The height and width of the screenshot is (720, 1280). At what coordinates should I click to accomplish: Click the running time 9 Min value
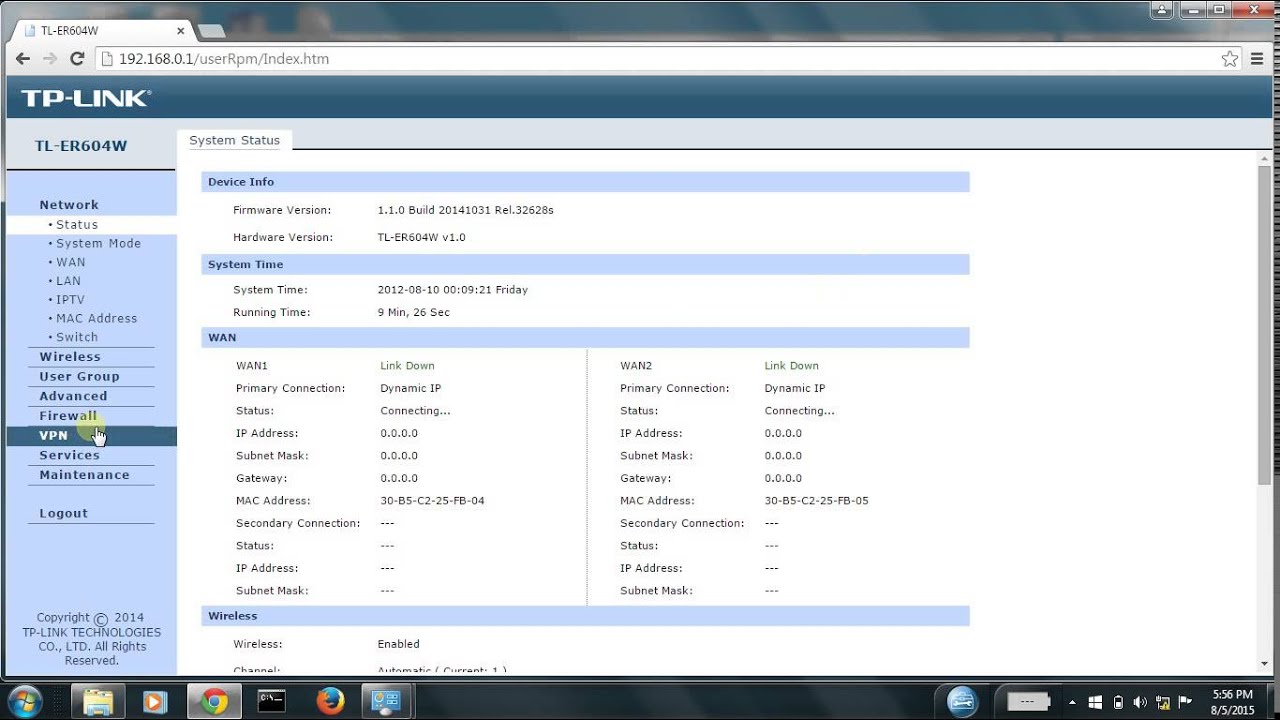(x=413, y=313)
